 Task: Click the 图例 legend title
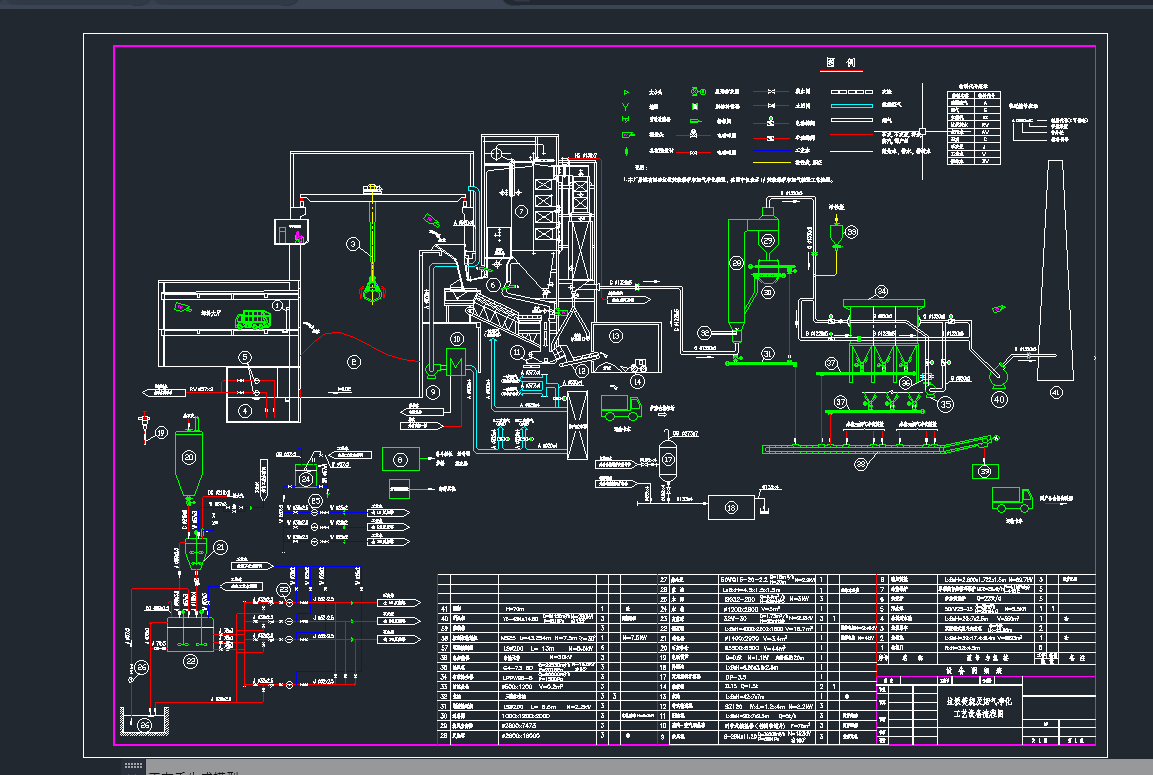click(840, 62)
